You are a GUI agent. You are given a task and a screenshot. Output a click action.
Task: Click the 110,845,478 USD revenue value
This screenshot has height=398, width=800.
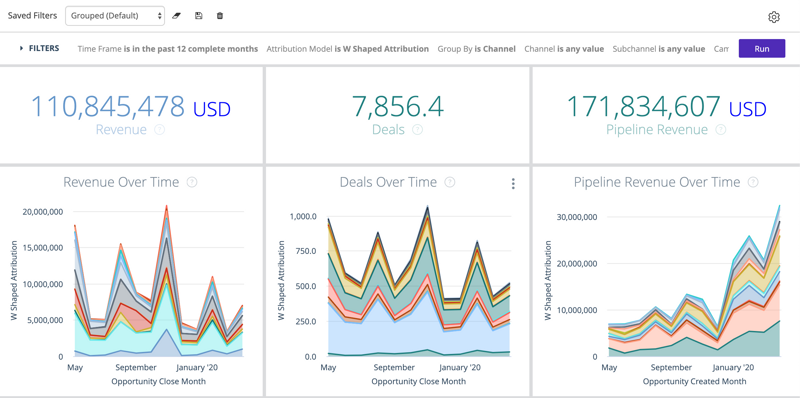131,107
